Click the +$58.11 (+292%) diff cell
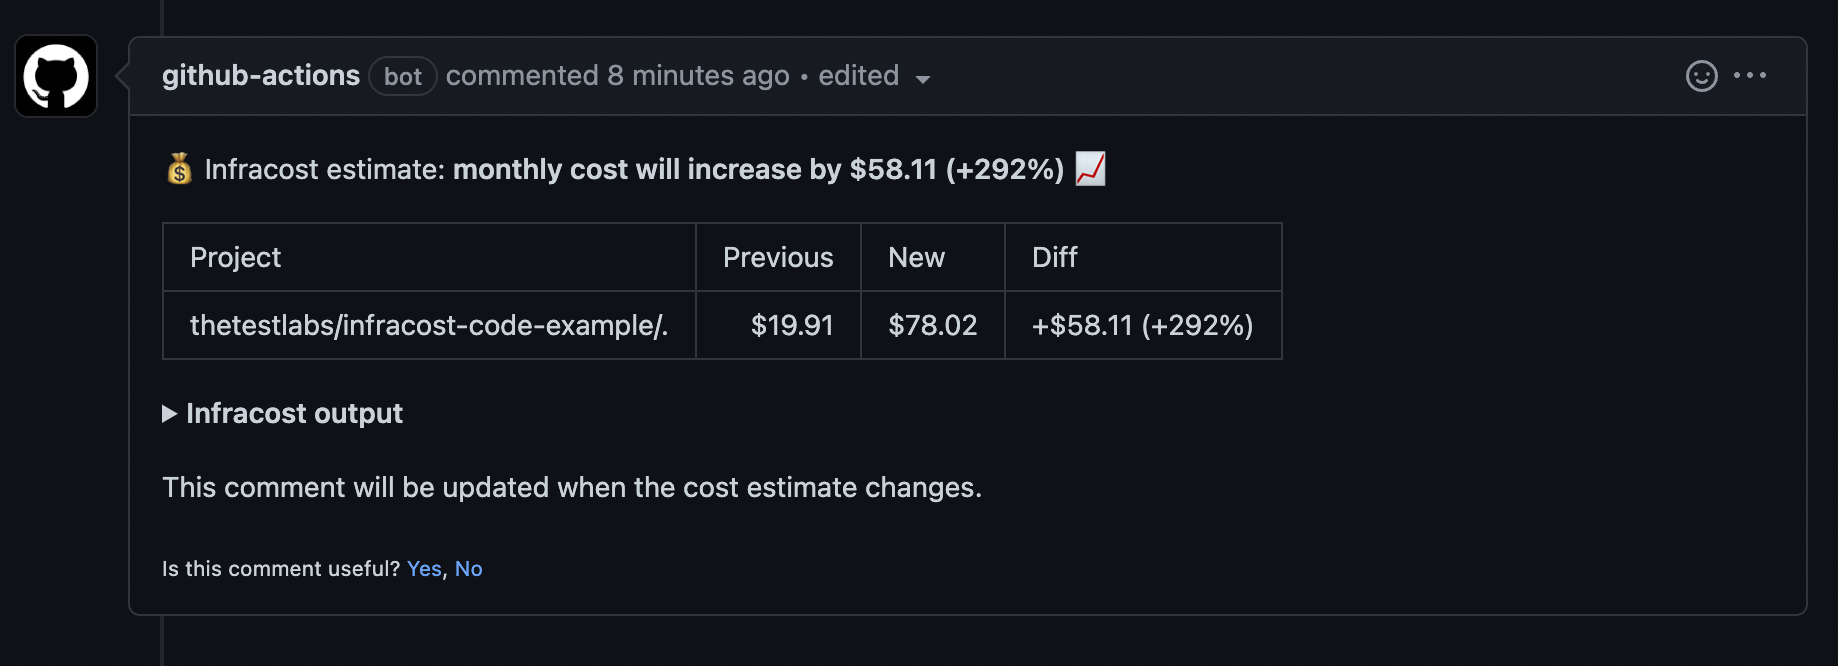1838x666 pixels. click(x=1143, y=325)
